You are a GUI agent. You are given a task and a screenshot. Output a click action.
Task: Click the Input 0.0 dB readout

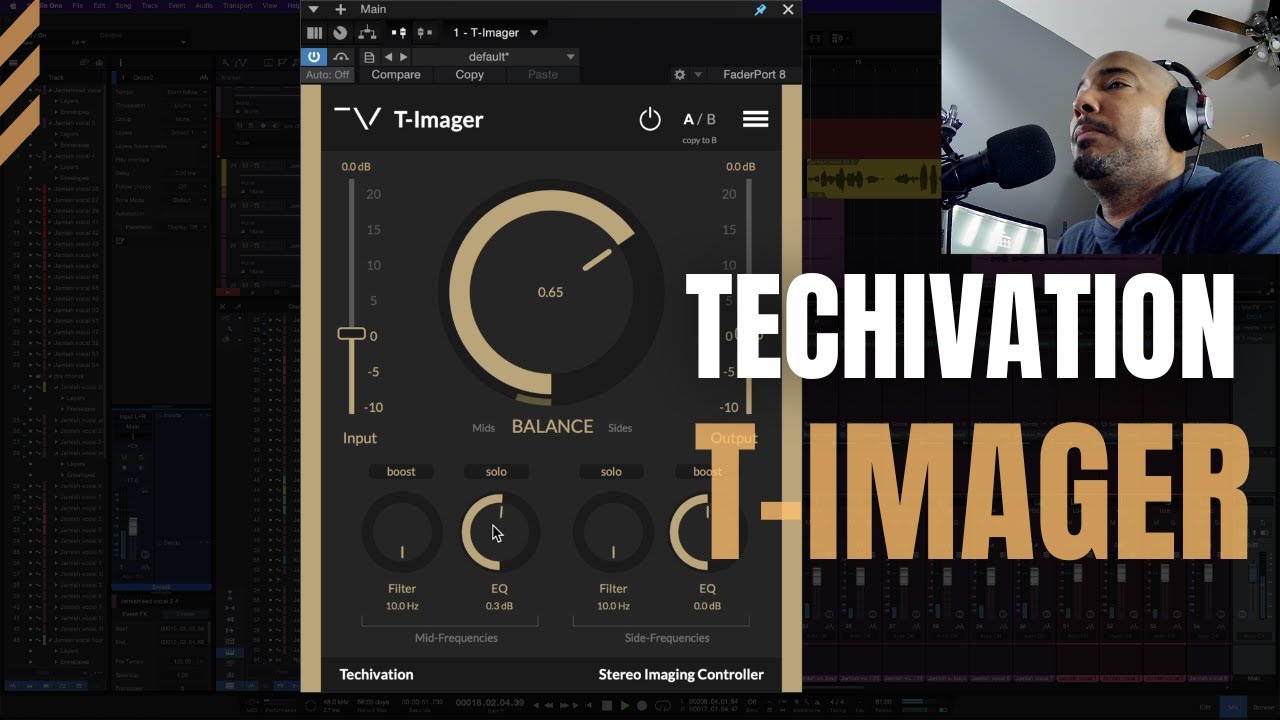pyautogui.click(x=356, y=167)
